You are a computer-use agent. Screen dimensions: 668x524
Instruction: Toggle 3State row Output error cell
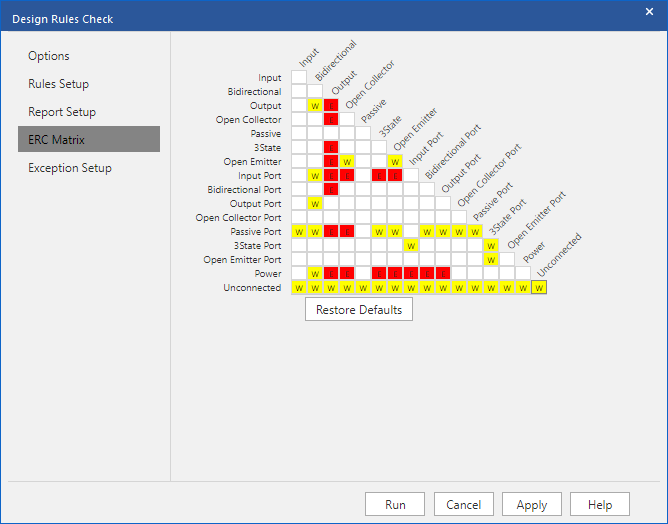[x=331, y=148]
